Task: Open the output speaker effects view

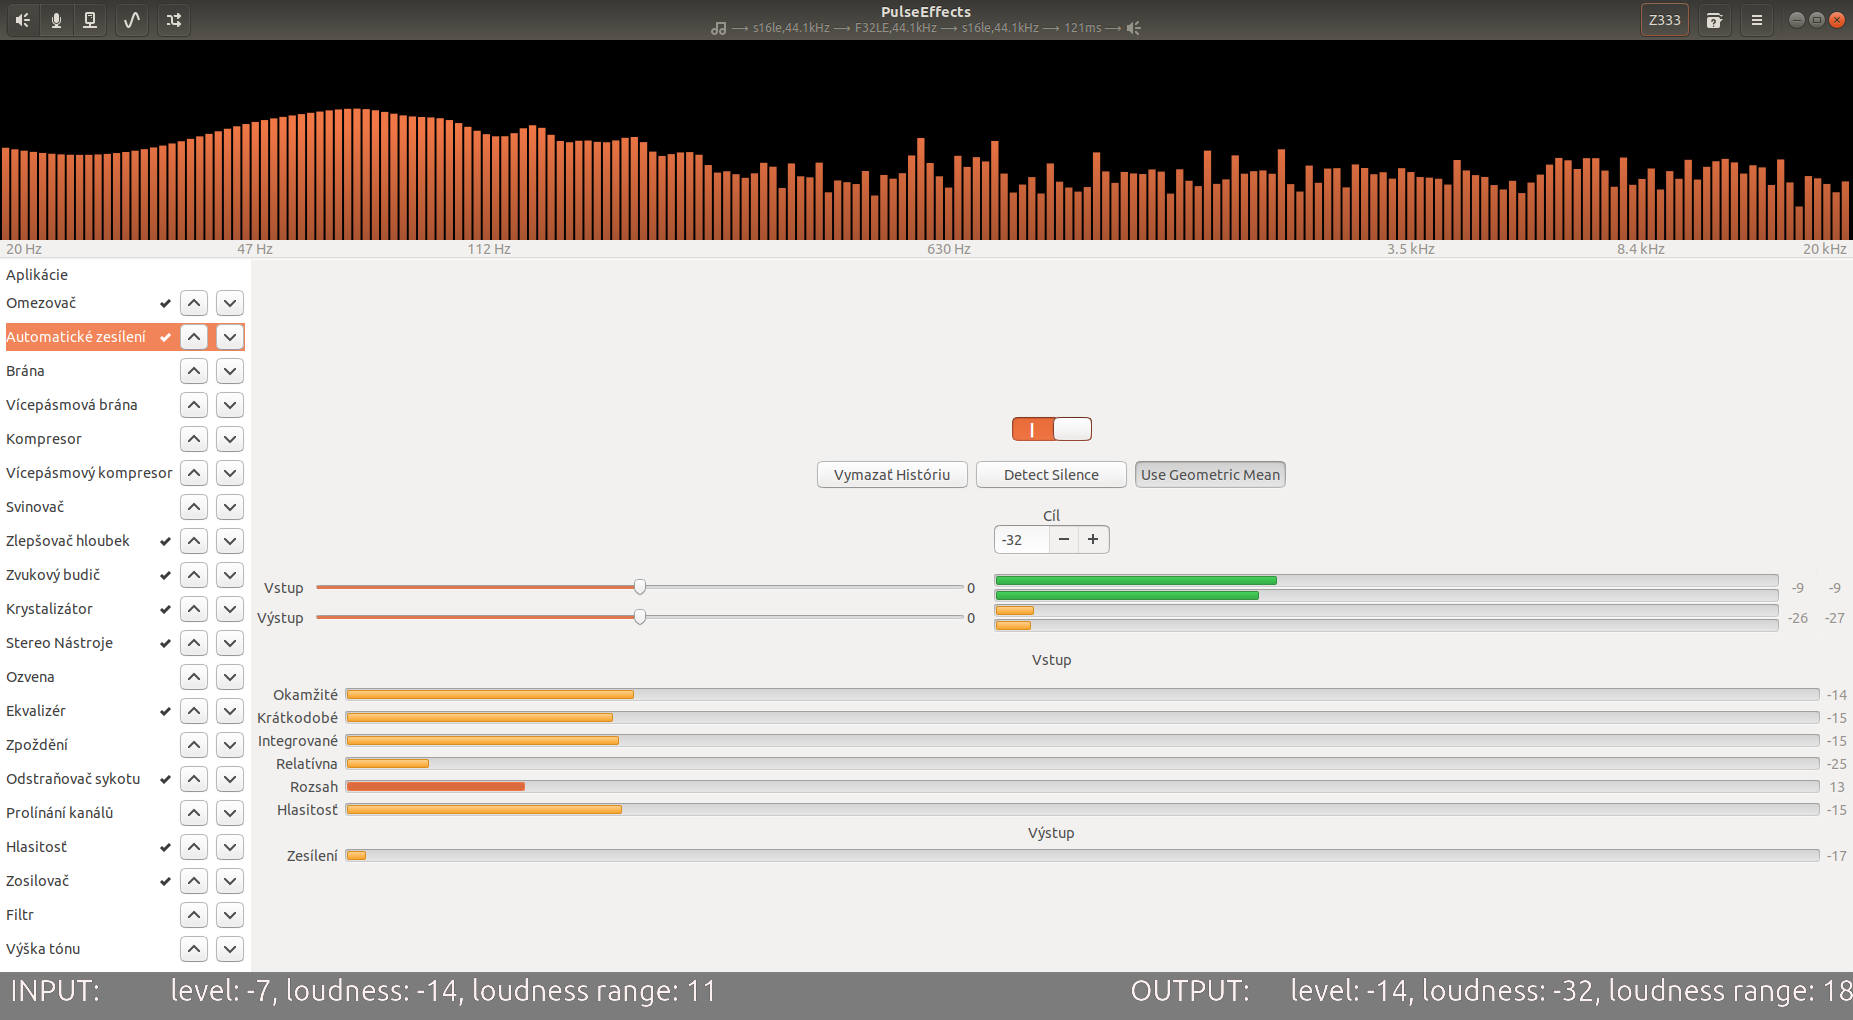Action: [23, 20]
